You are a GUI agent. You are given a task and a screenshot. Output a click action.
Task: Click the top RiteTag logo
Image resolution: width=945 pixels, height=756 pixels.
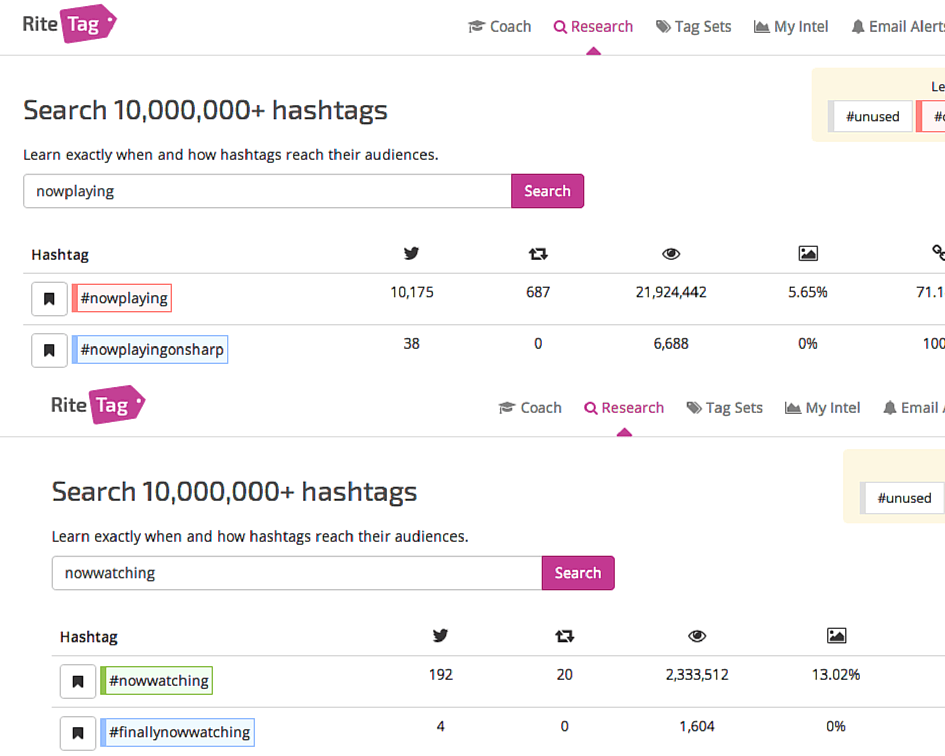click(69, 24)
